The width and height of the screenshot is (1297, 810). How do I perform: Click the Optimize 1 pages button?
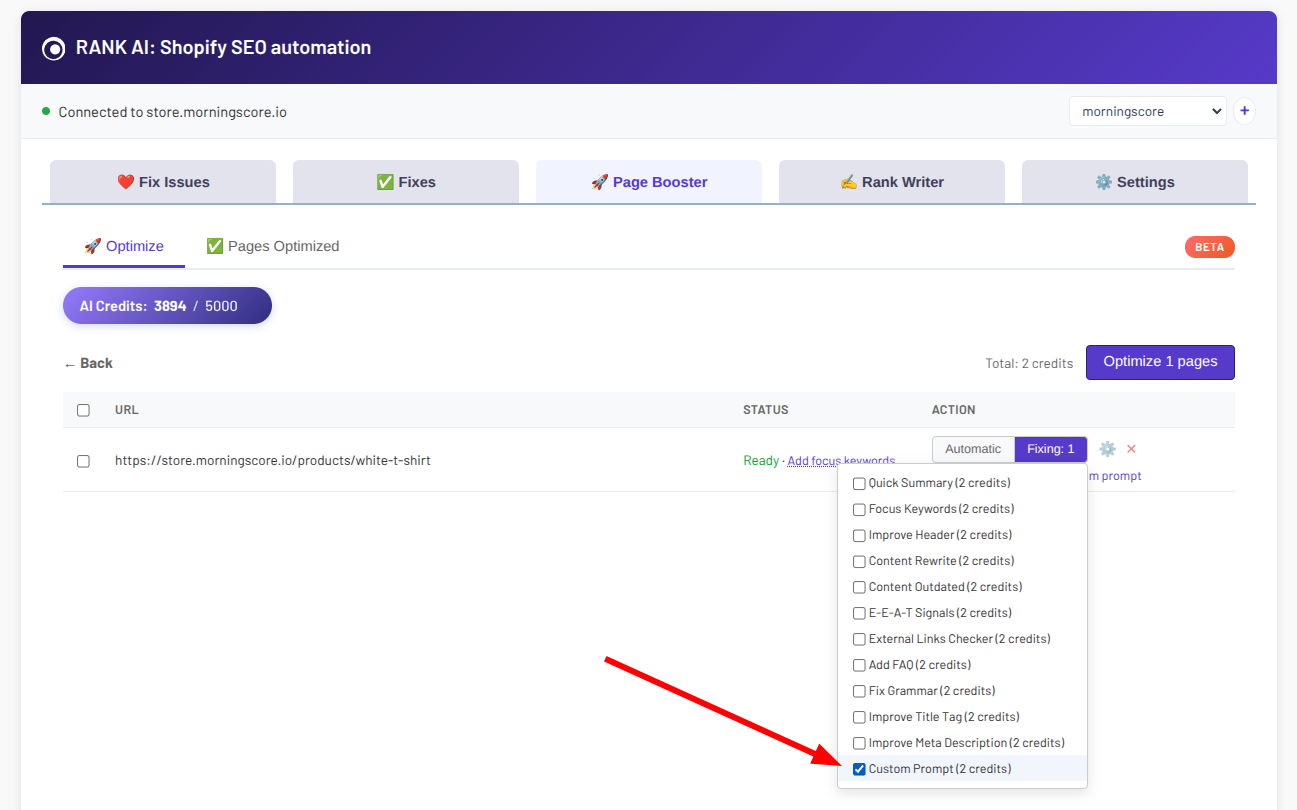click(x=1160, y=362)
